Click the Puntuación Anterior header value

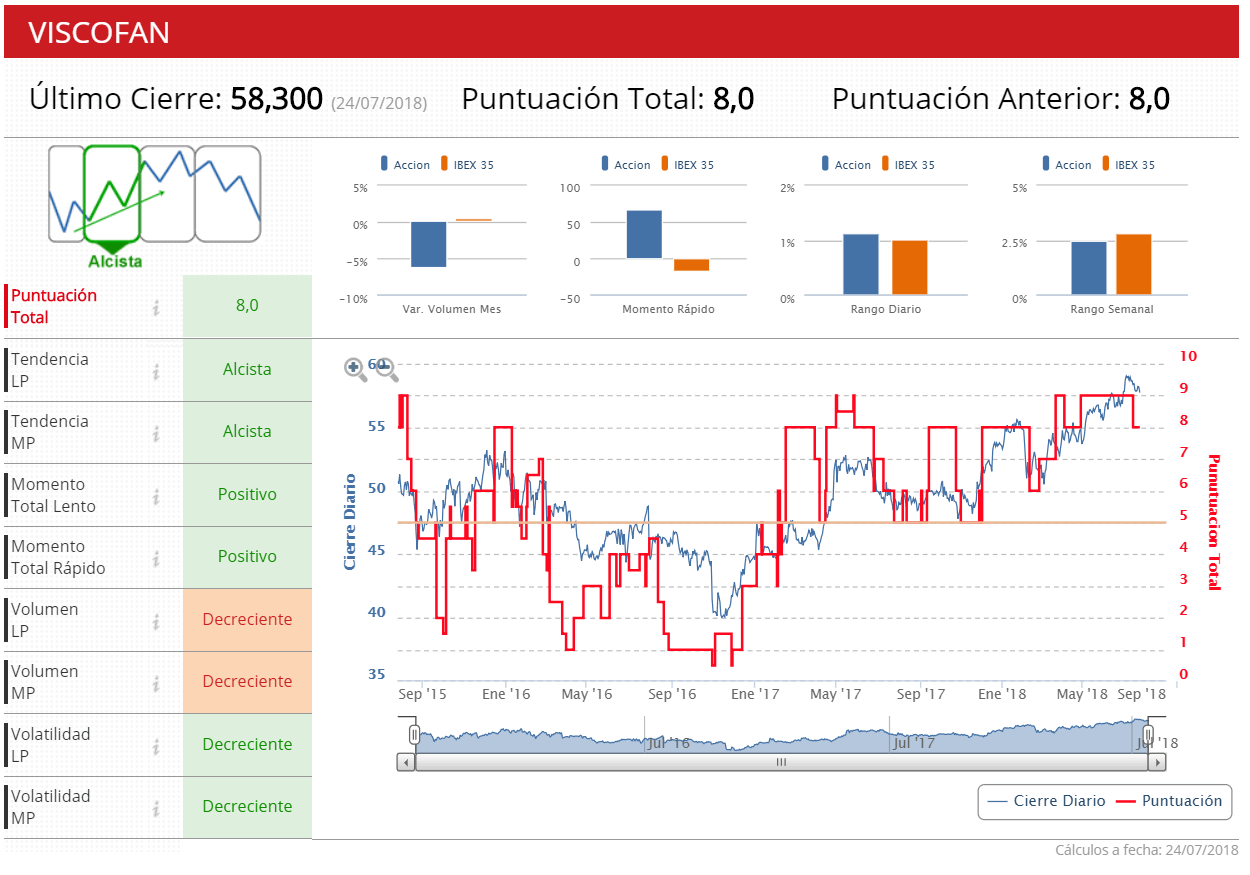click(x=1149, y=99)
